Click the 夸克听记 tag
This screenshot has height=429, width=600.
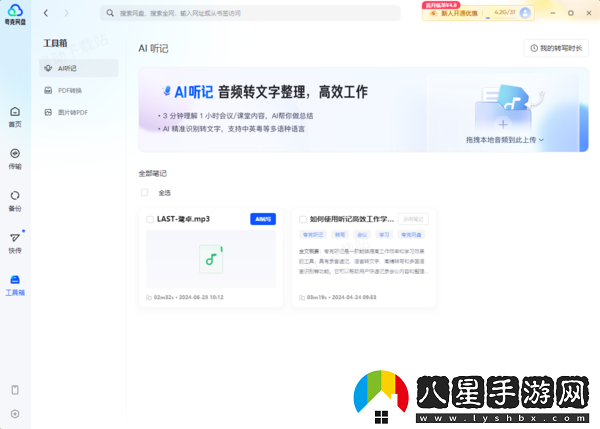[x=313, y=235]
